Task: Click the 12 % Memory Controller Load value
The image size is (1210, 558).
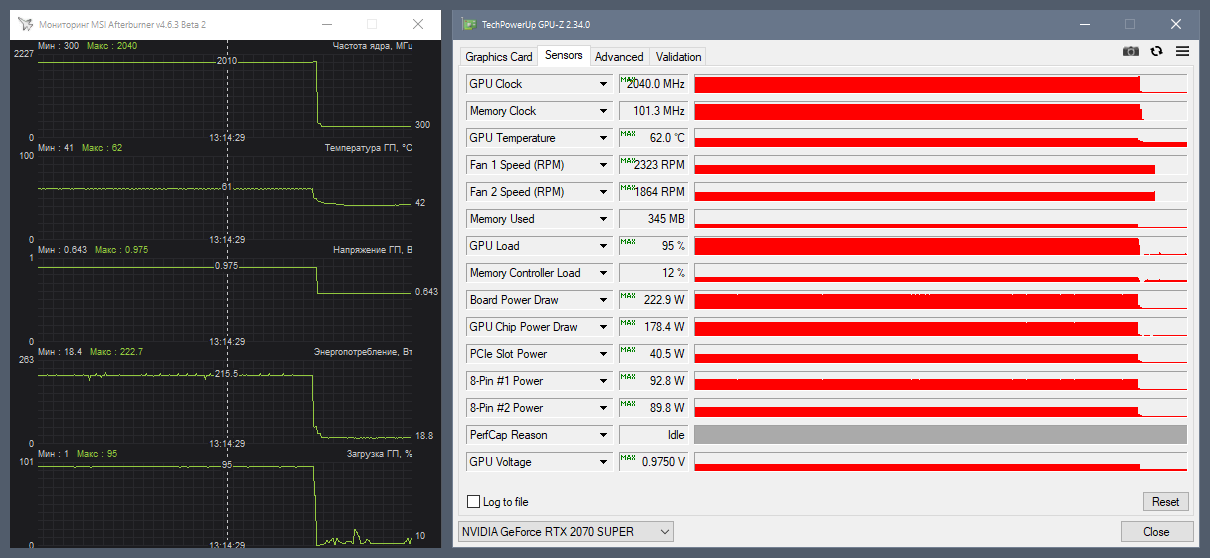Action: (654, 273)
